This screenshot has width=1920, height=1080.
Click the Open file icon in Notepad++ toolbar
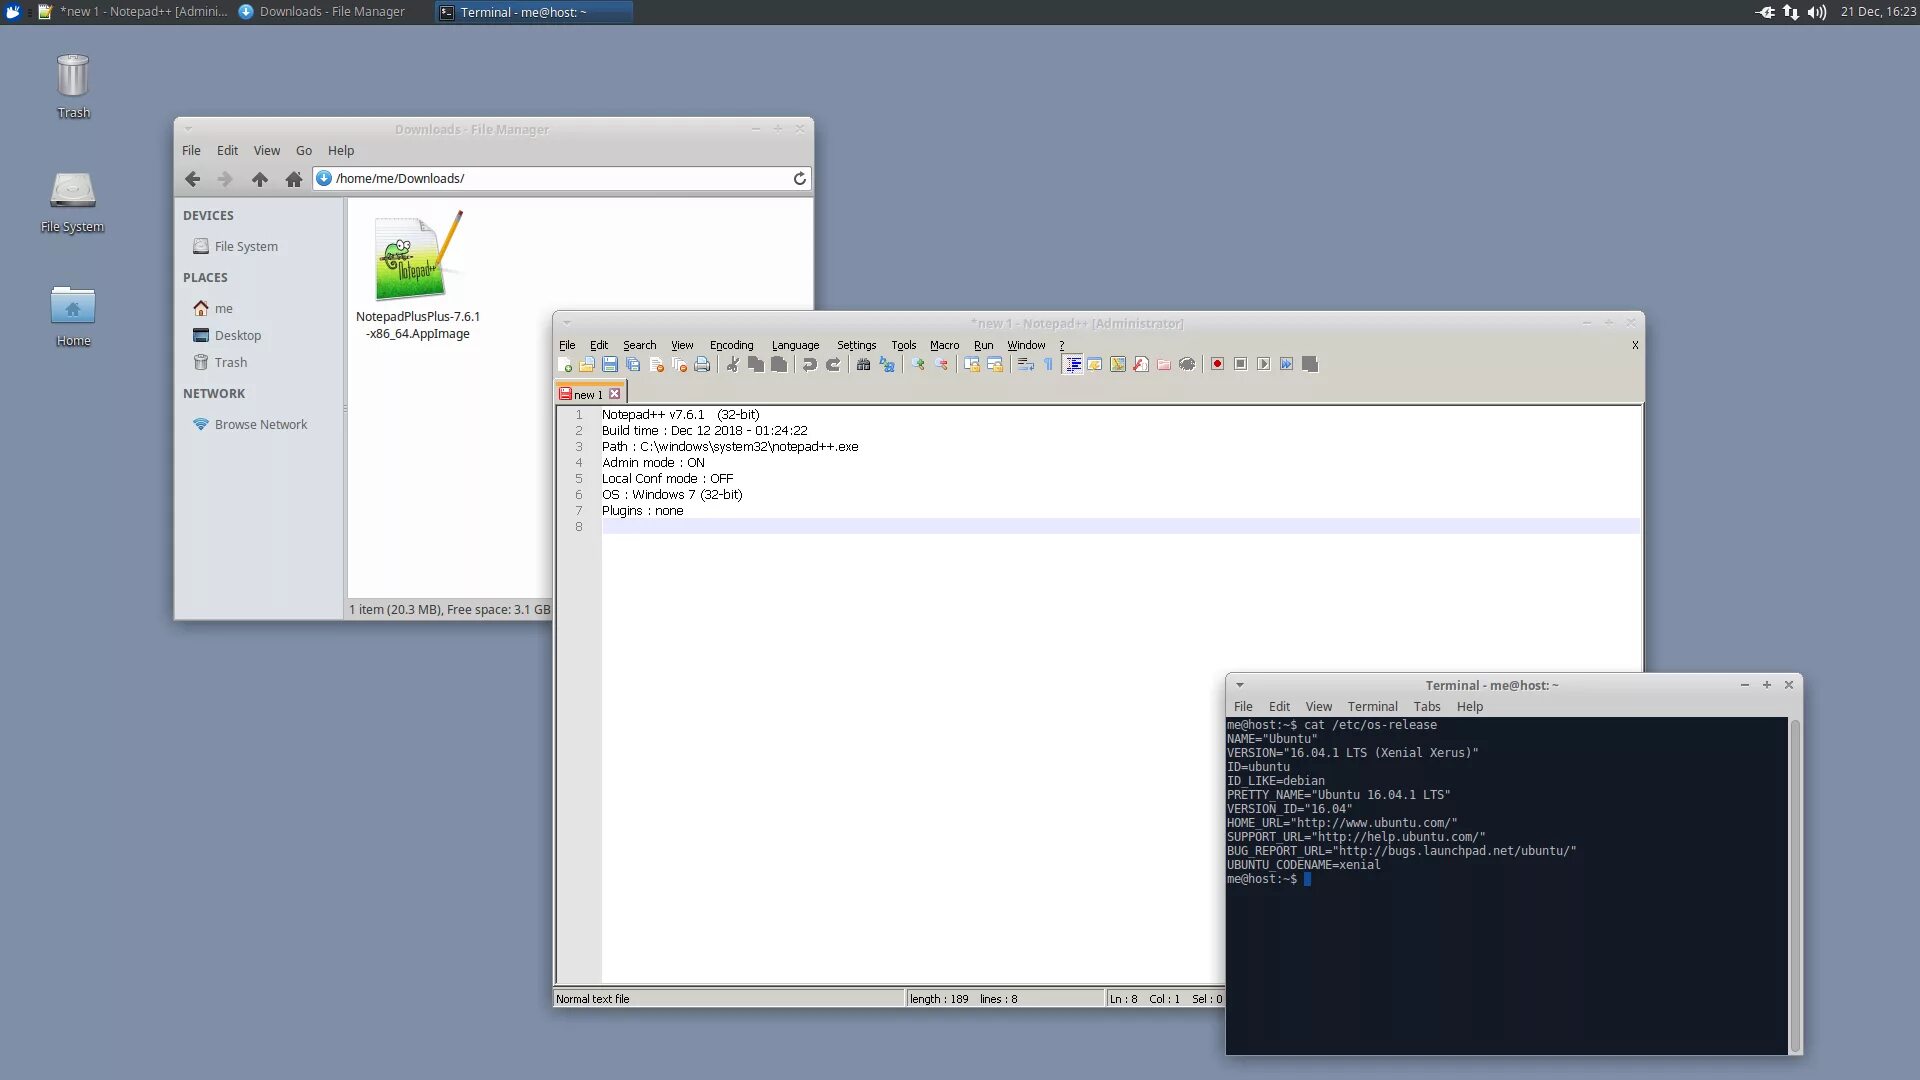587,365
